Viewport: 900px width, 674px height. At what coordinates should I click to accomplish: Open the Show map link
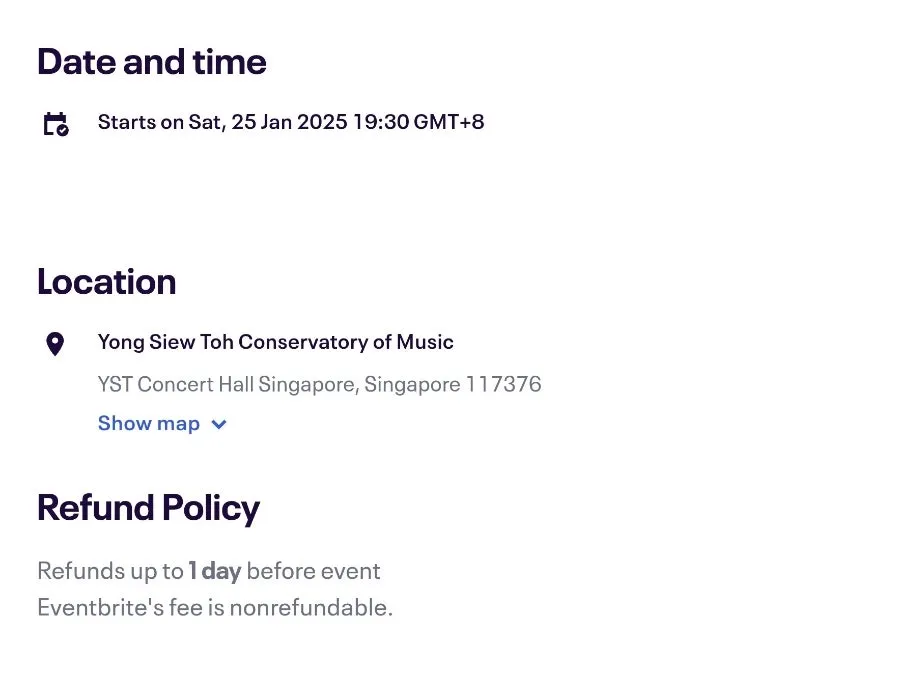(x=149, y=423)
